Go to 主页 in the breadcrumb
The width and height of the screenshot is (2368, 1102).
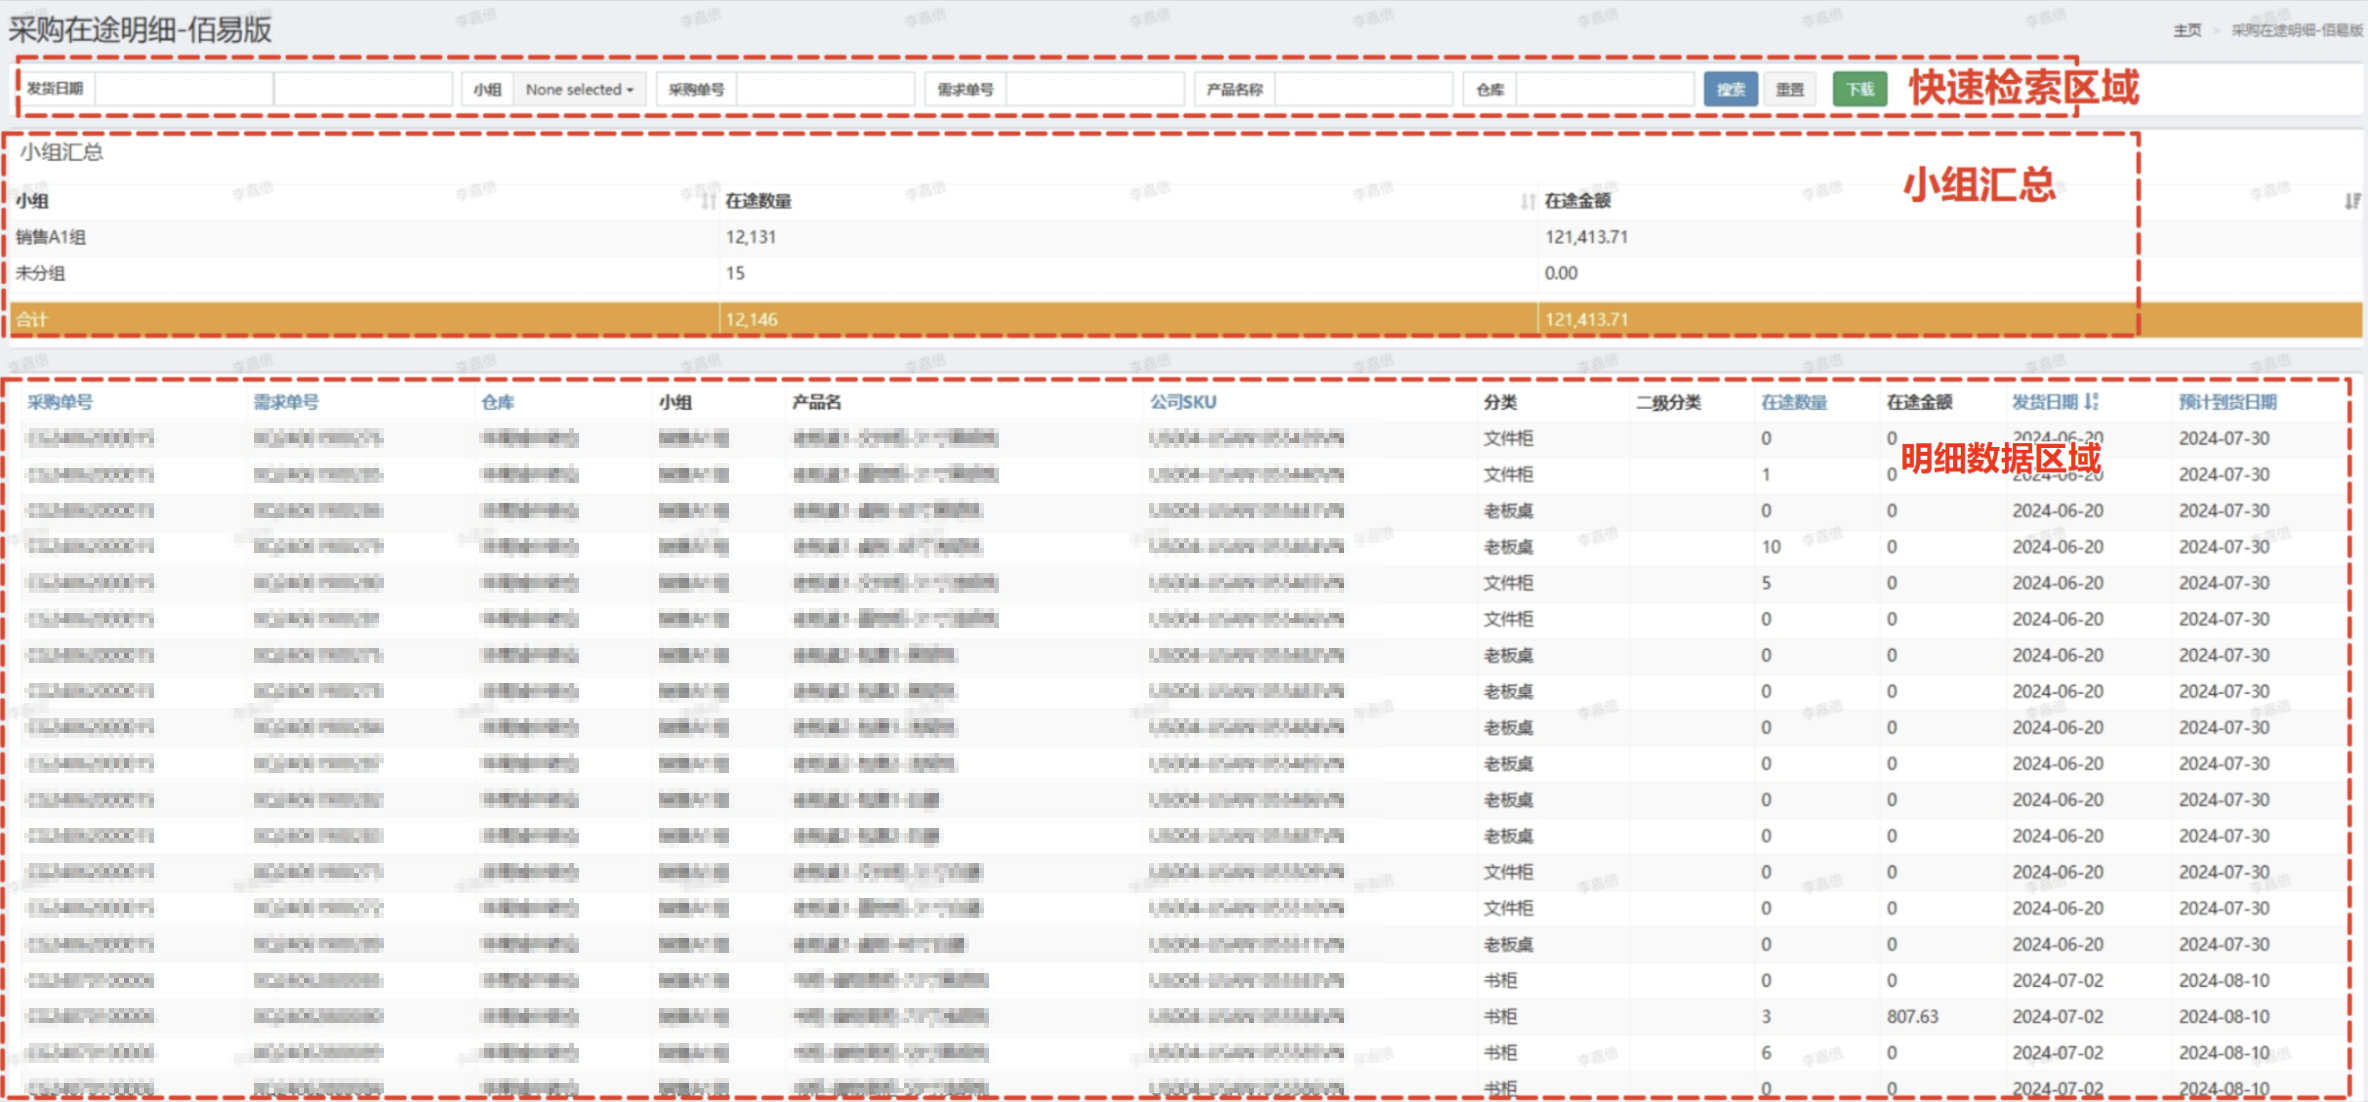[x=2187, y=30]
